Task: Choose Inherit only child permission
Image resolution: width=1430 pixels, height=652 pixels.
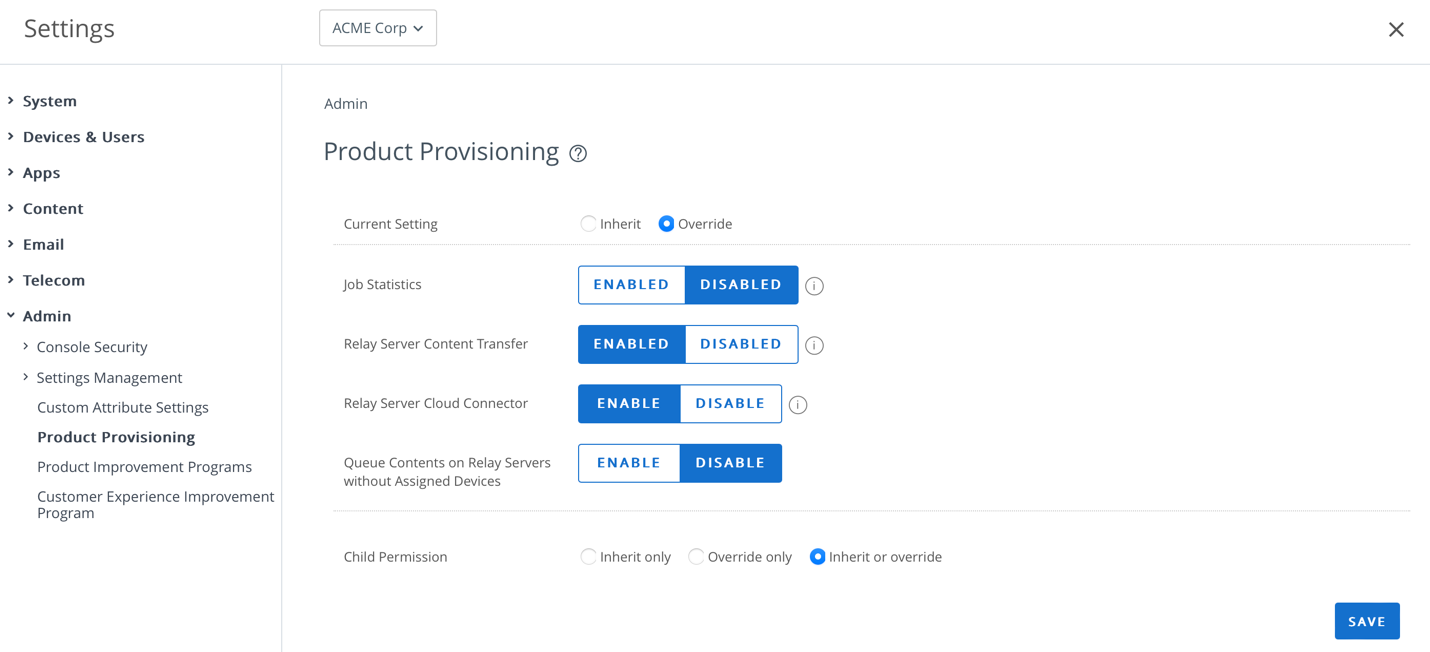Action: click(x=588, y=557)
